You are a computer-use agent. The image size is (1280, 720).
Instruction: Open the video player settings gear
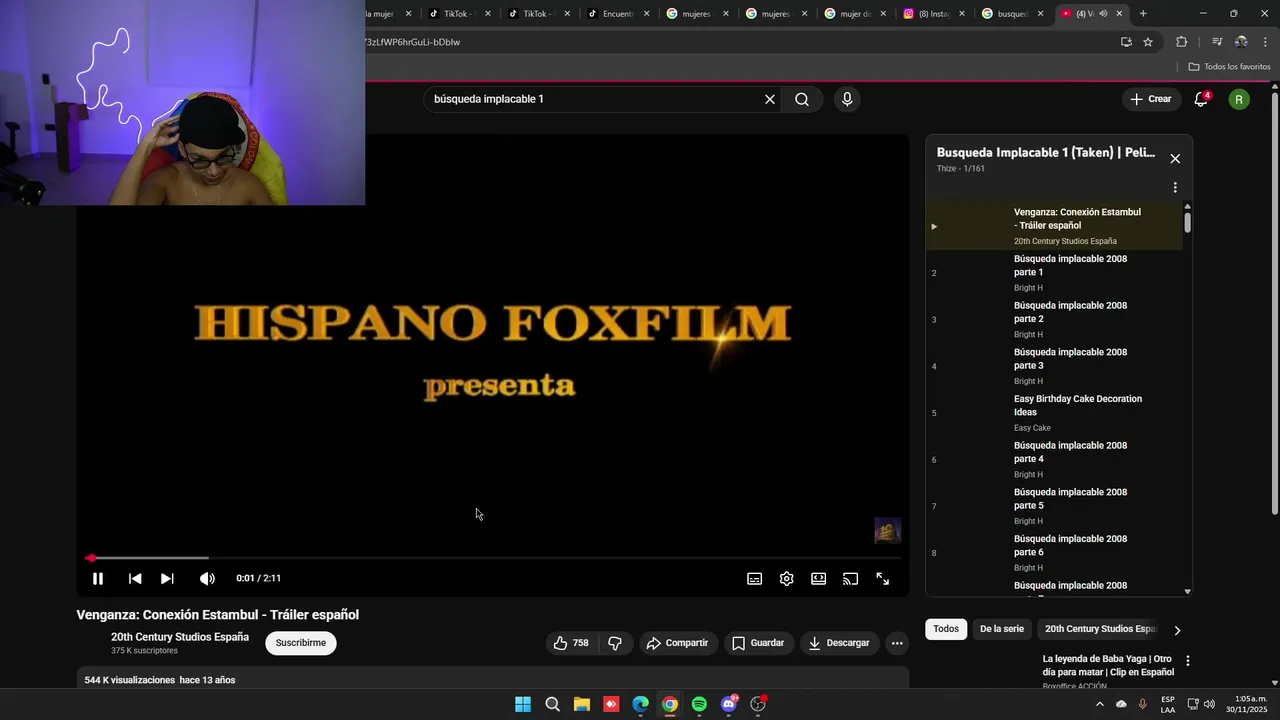787,579
